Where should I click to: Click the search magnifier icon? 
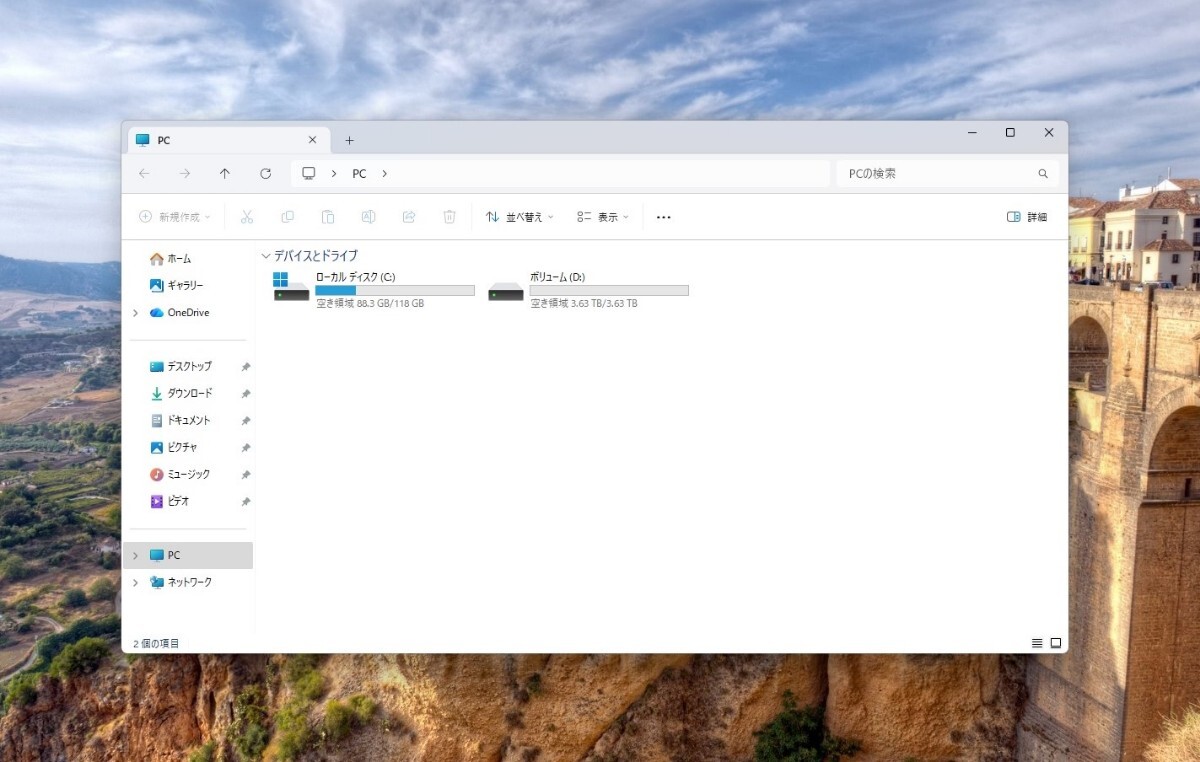click(1043, 173)
